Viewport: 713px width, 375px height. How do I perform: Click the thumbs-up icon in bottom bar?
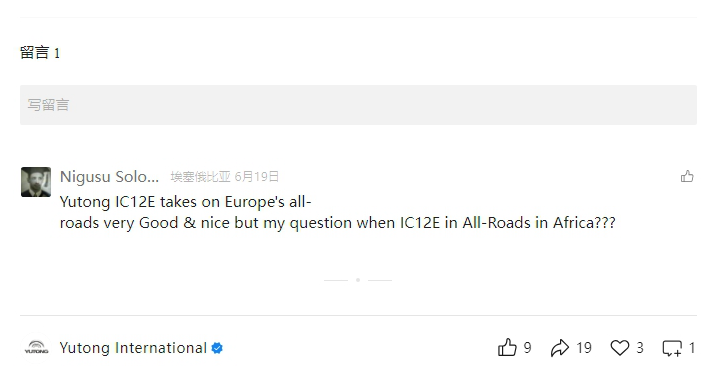click(507, 348)
